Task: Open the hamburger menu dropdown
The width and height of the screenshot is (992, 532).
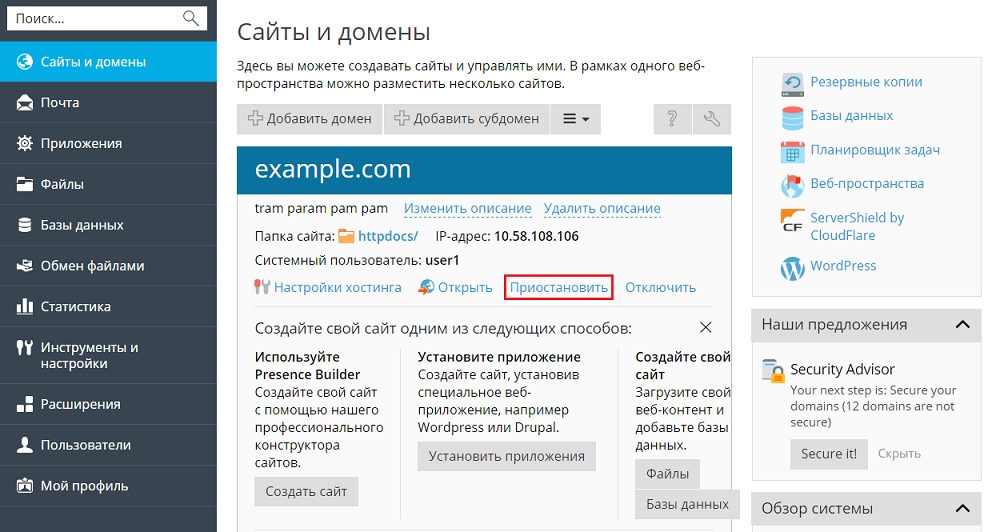Action: click(x=575, y=118)
